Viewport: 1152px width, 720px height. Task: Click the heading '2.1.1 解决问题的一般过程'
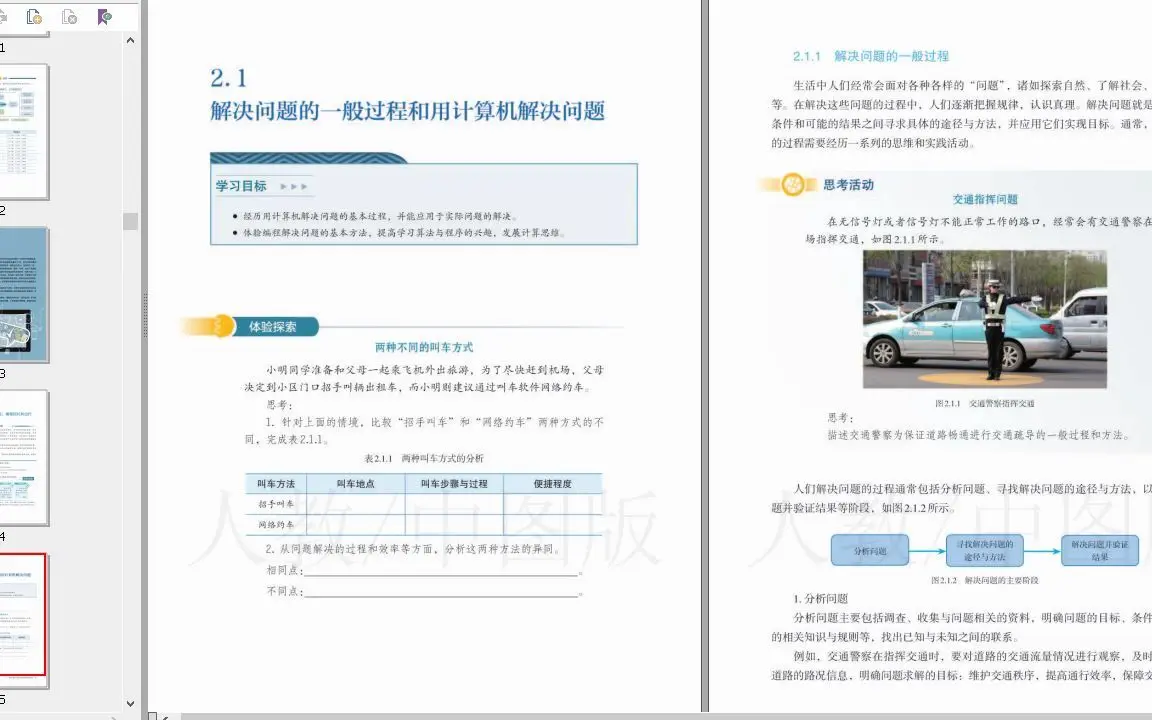(871, 56)
